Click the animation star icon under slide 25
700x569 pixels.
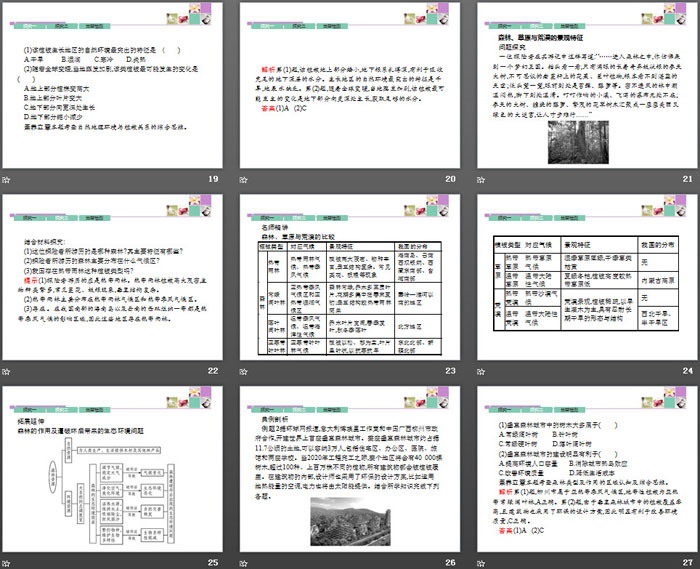point(8,564)
